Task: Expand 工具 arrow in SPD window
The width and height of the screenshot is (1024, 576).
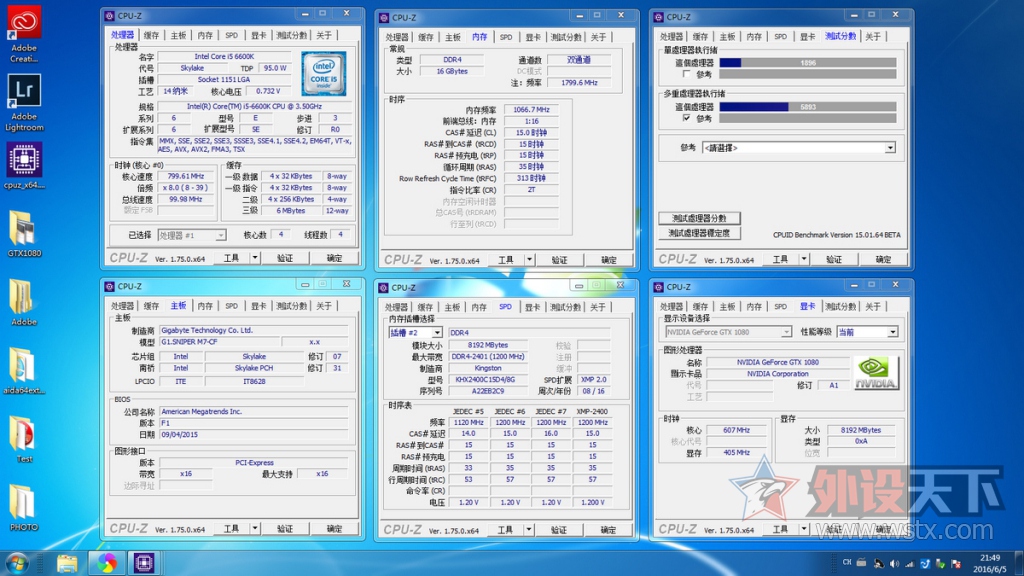Action: [x=529, y=530]
